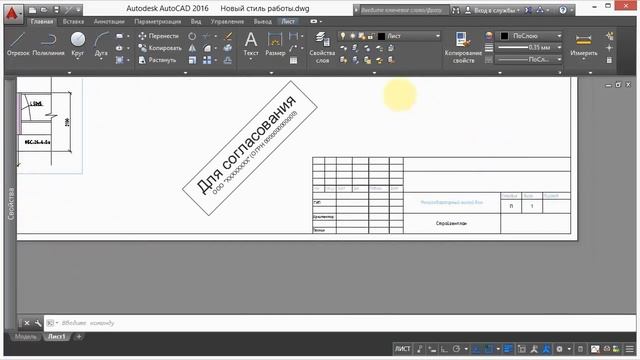Expand the Draw panel arrow

[69, 73]
